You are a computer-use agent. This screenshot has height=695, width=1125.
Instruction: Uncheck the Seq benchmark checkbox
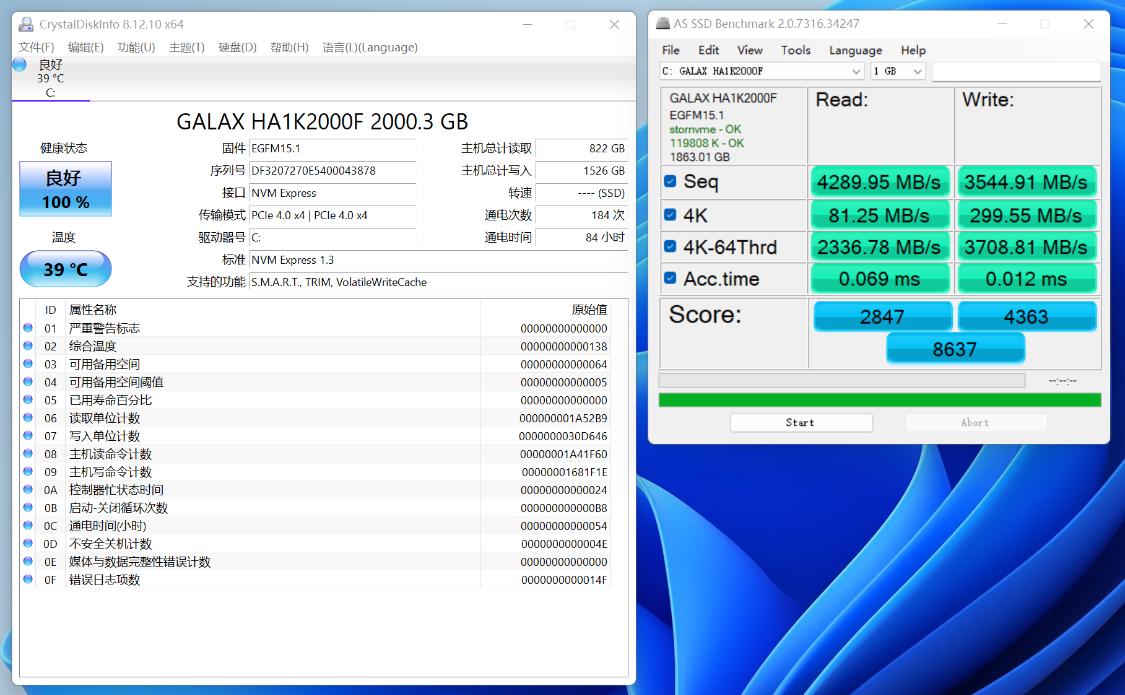click(670, 181)
